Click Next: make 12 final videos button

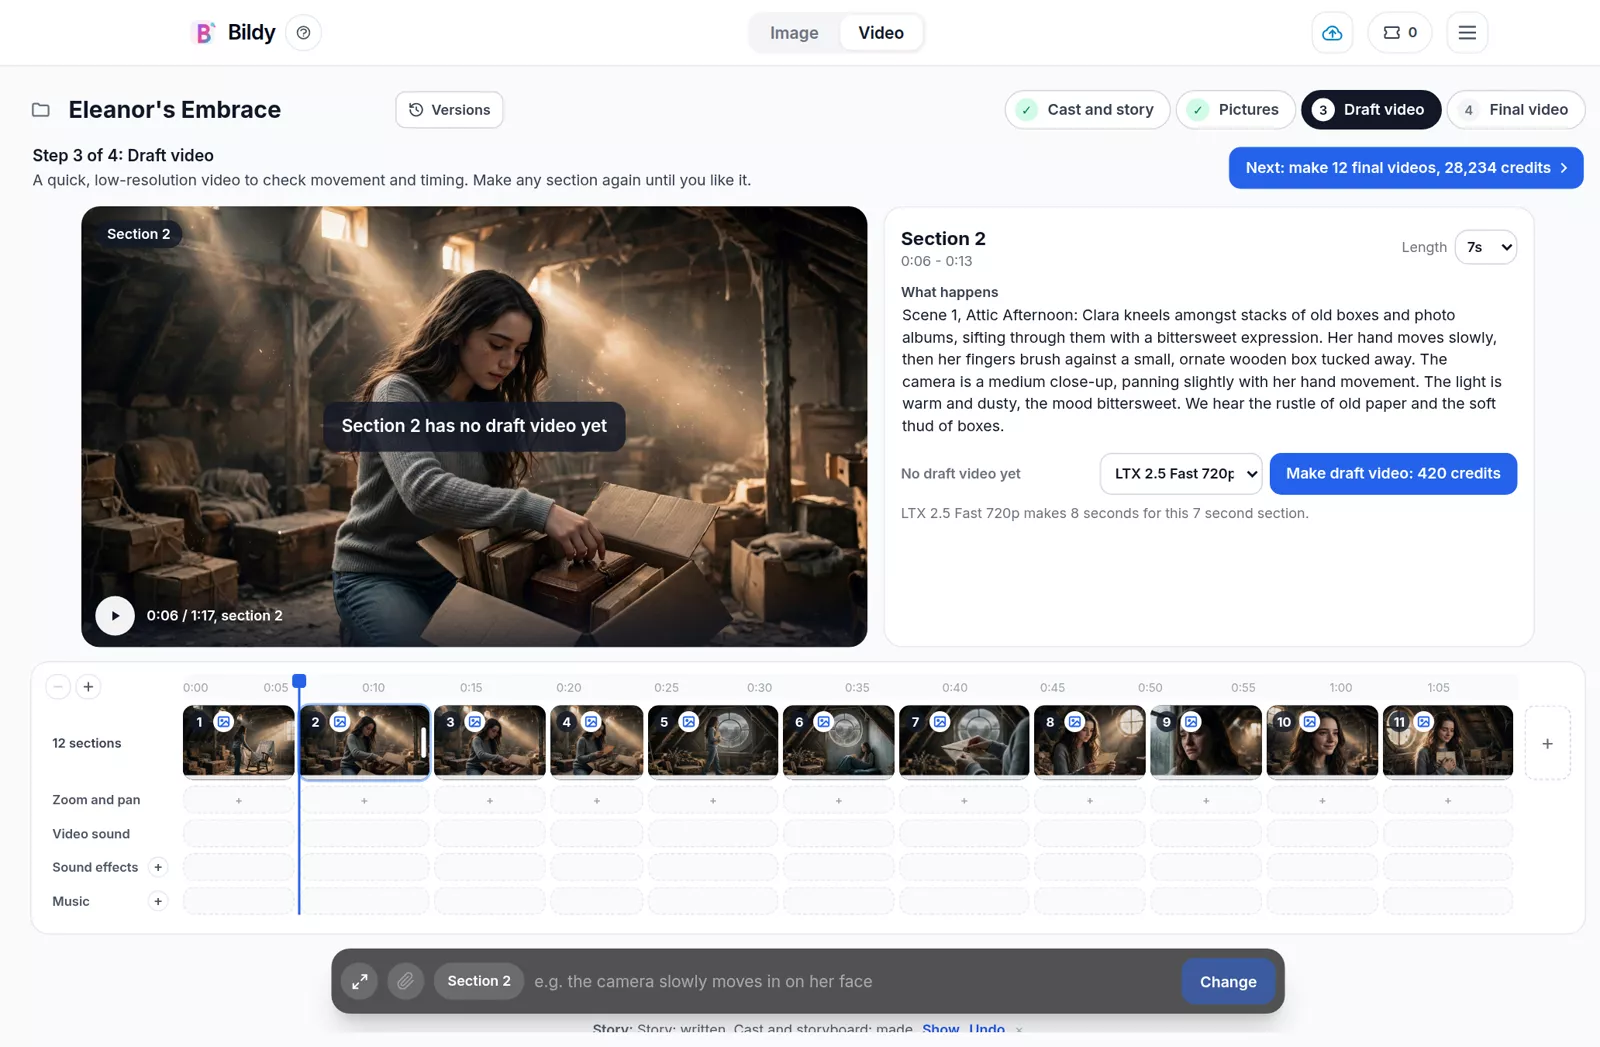(1406, 168)
